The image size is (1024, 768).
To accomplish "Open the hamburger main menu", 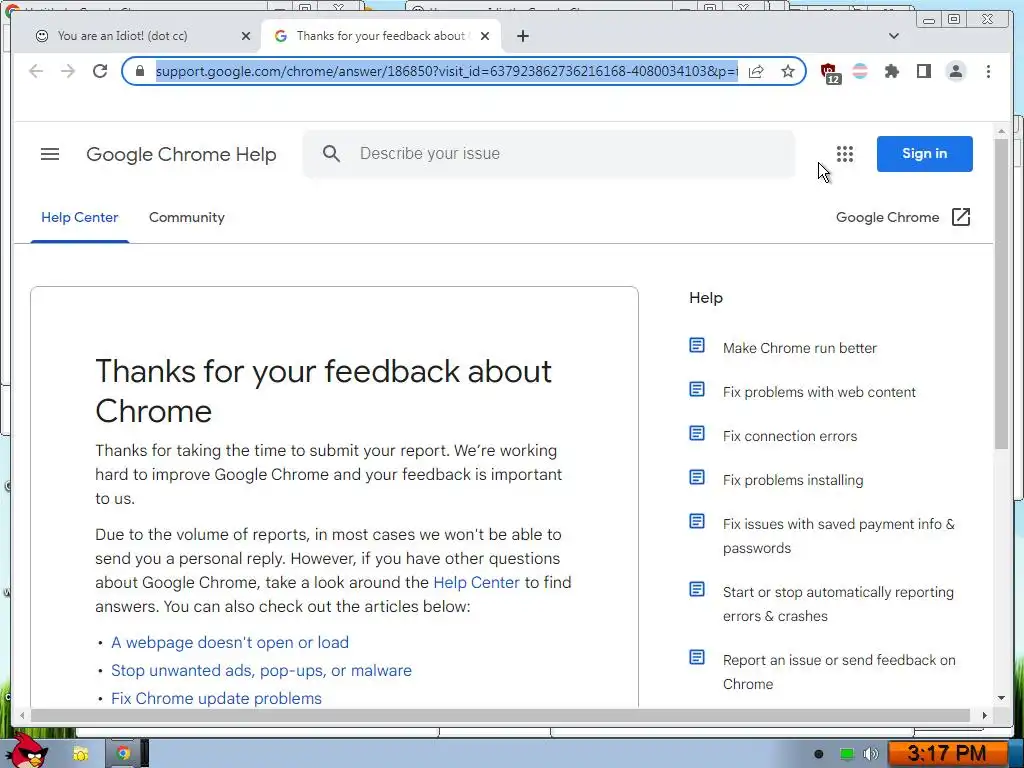I will (x=50, y=154).
